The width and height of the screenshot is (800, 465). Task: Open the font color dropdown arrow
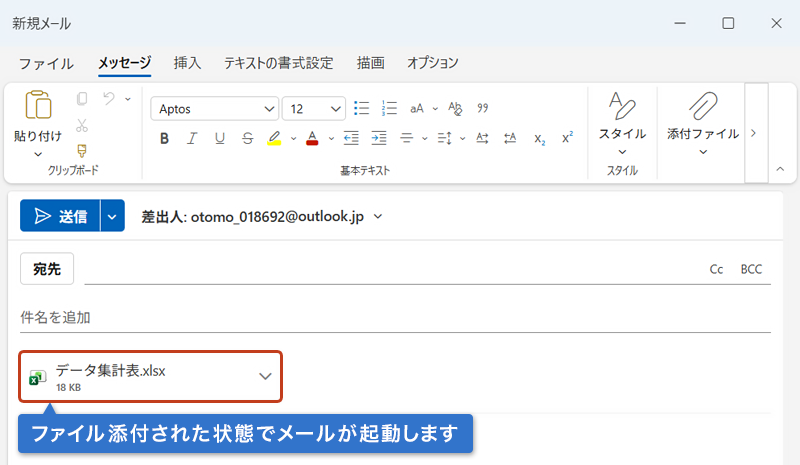pos(331,138)
